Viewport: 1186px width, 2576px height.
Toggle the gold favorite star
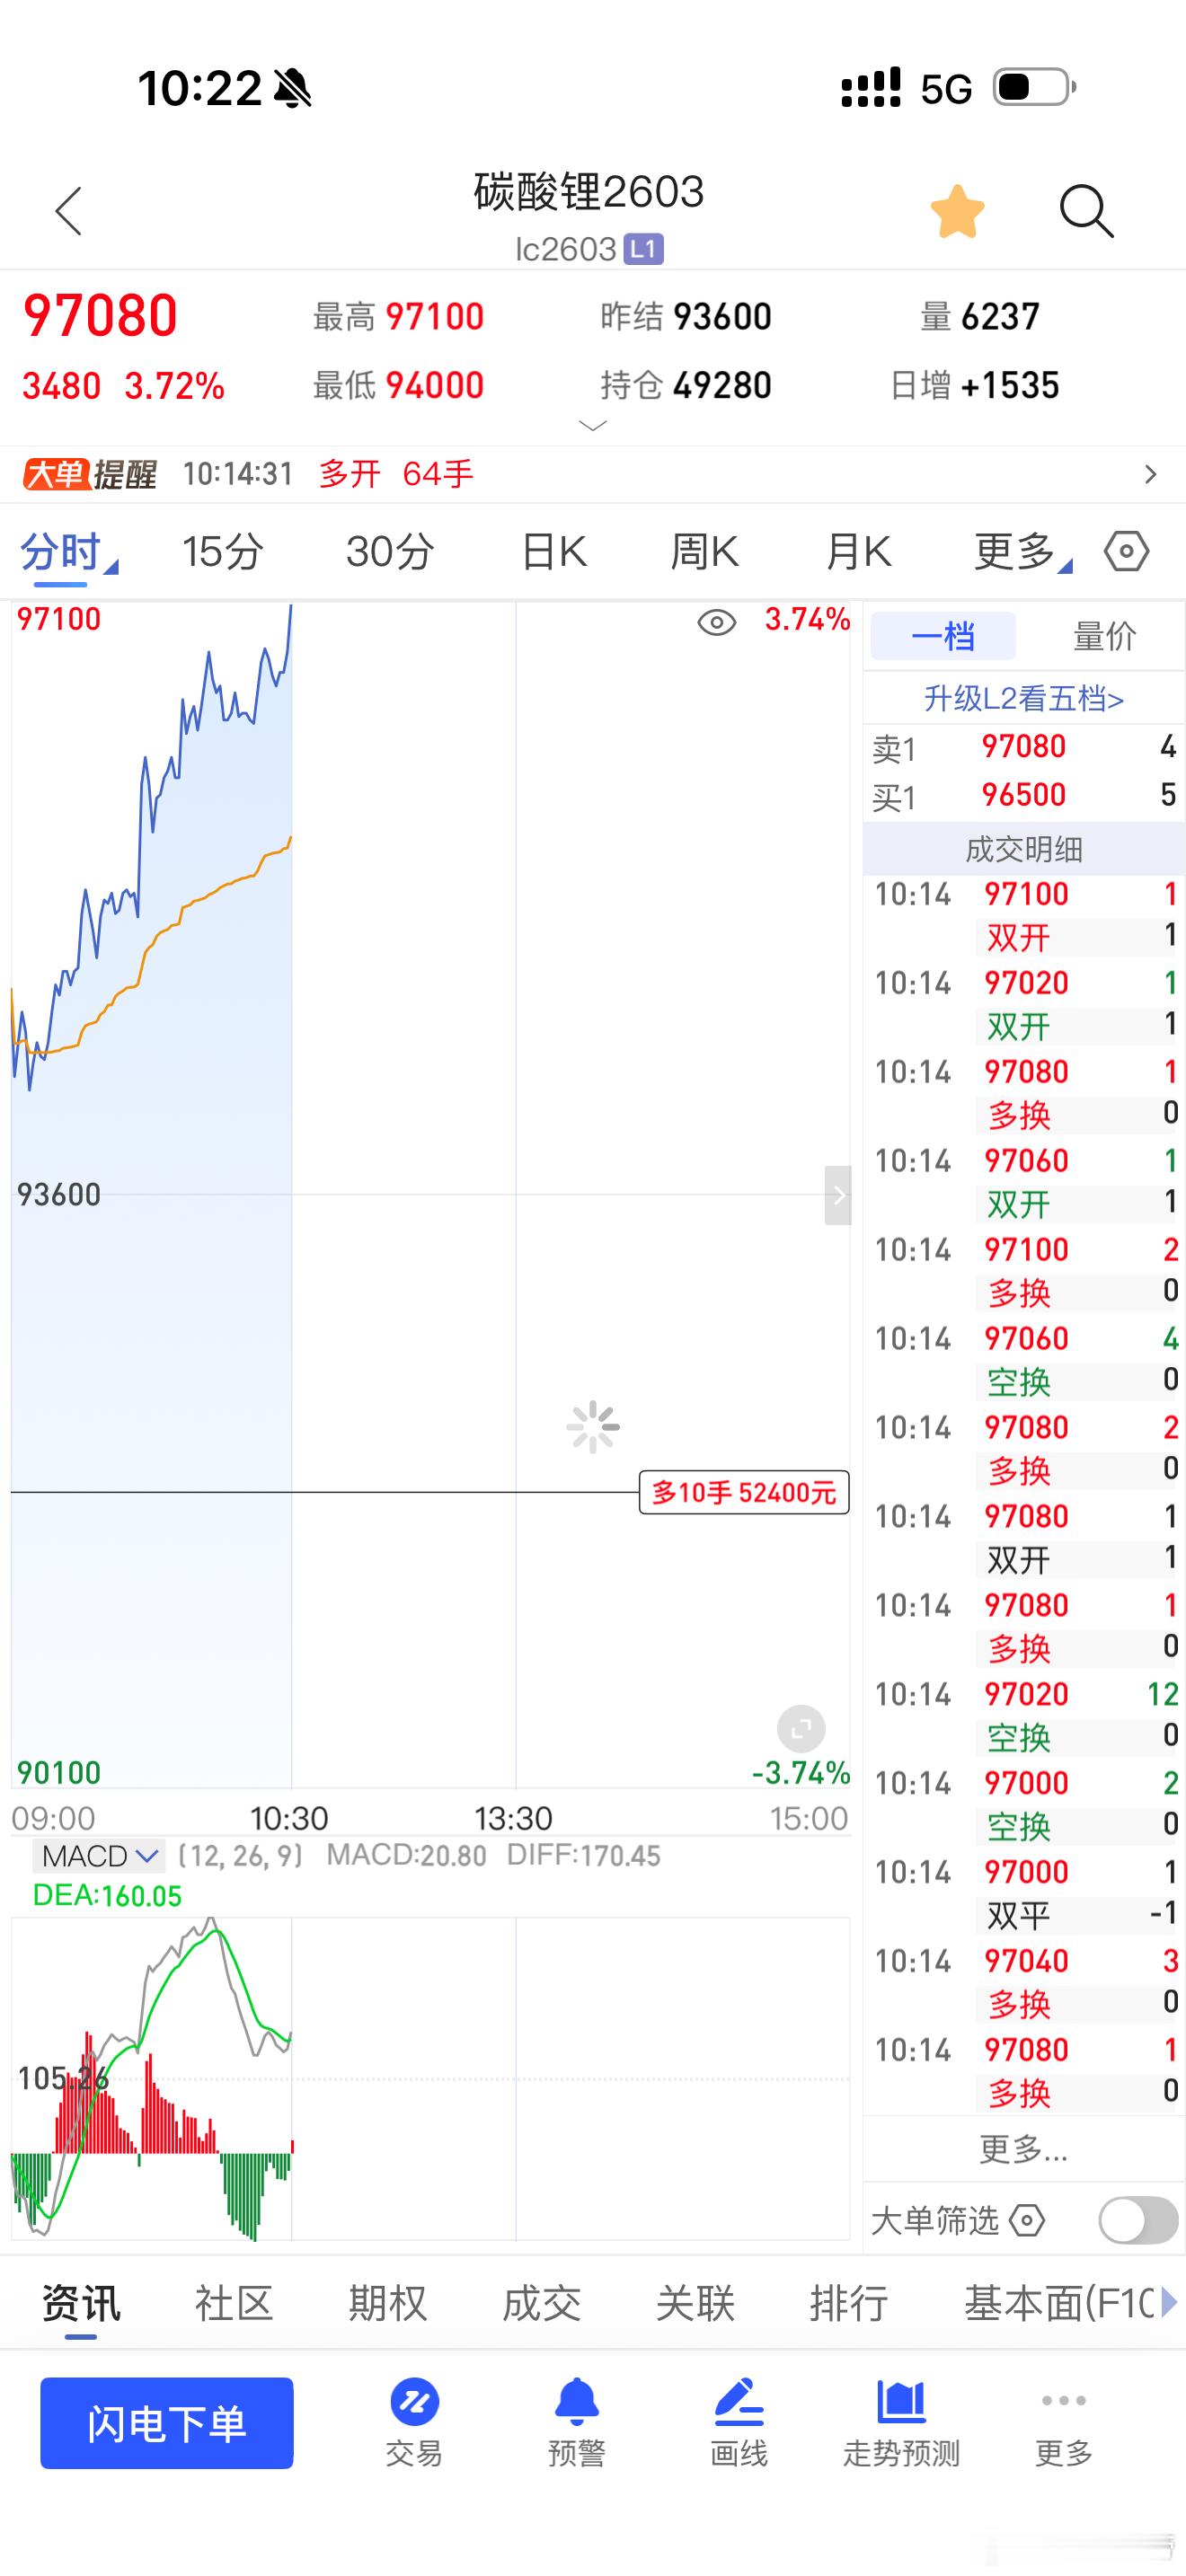click(x=957, y=212)
